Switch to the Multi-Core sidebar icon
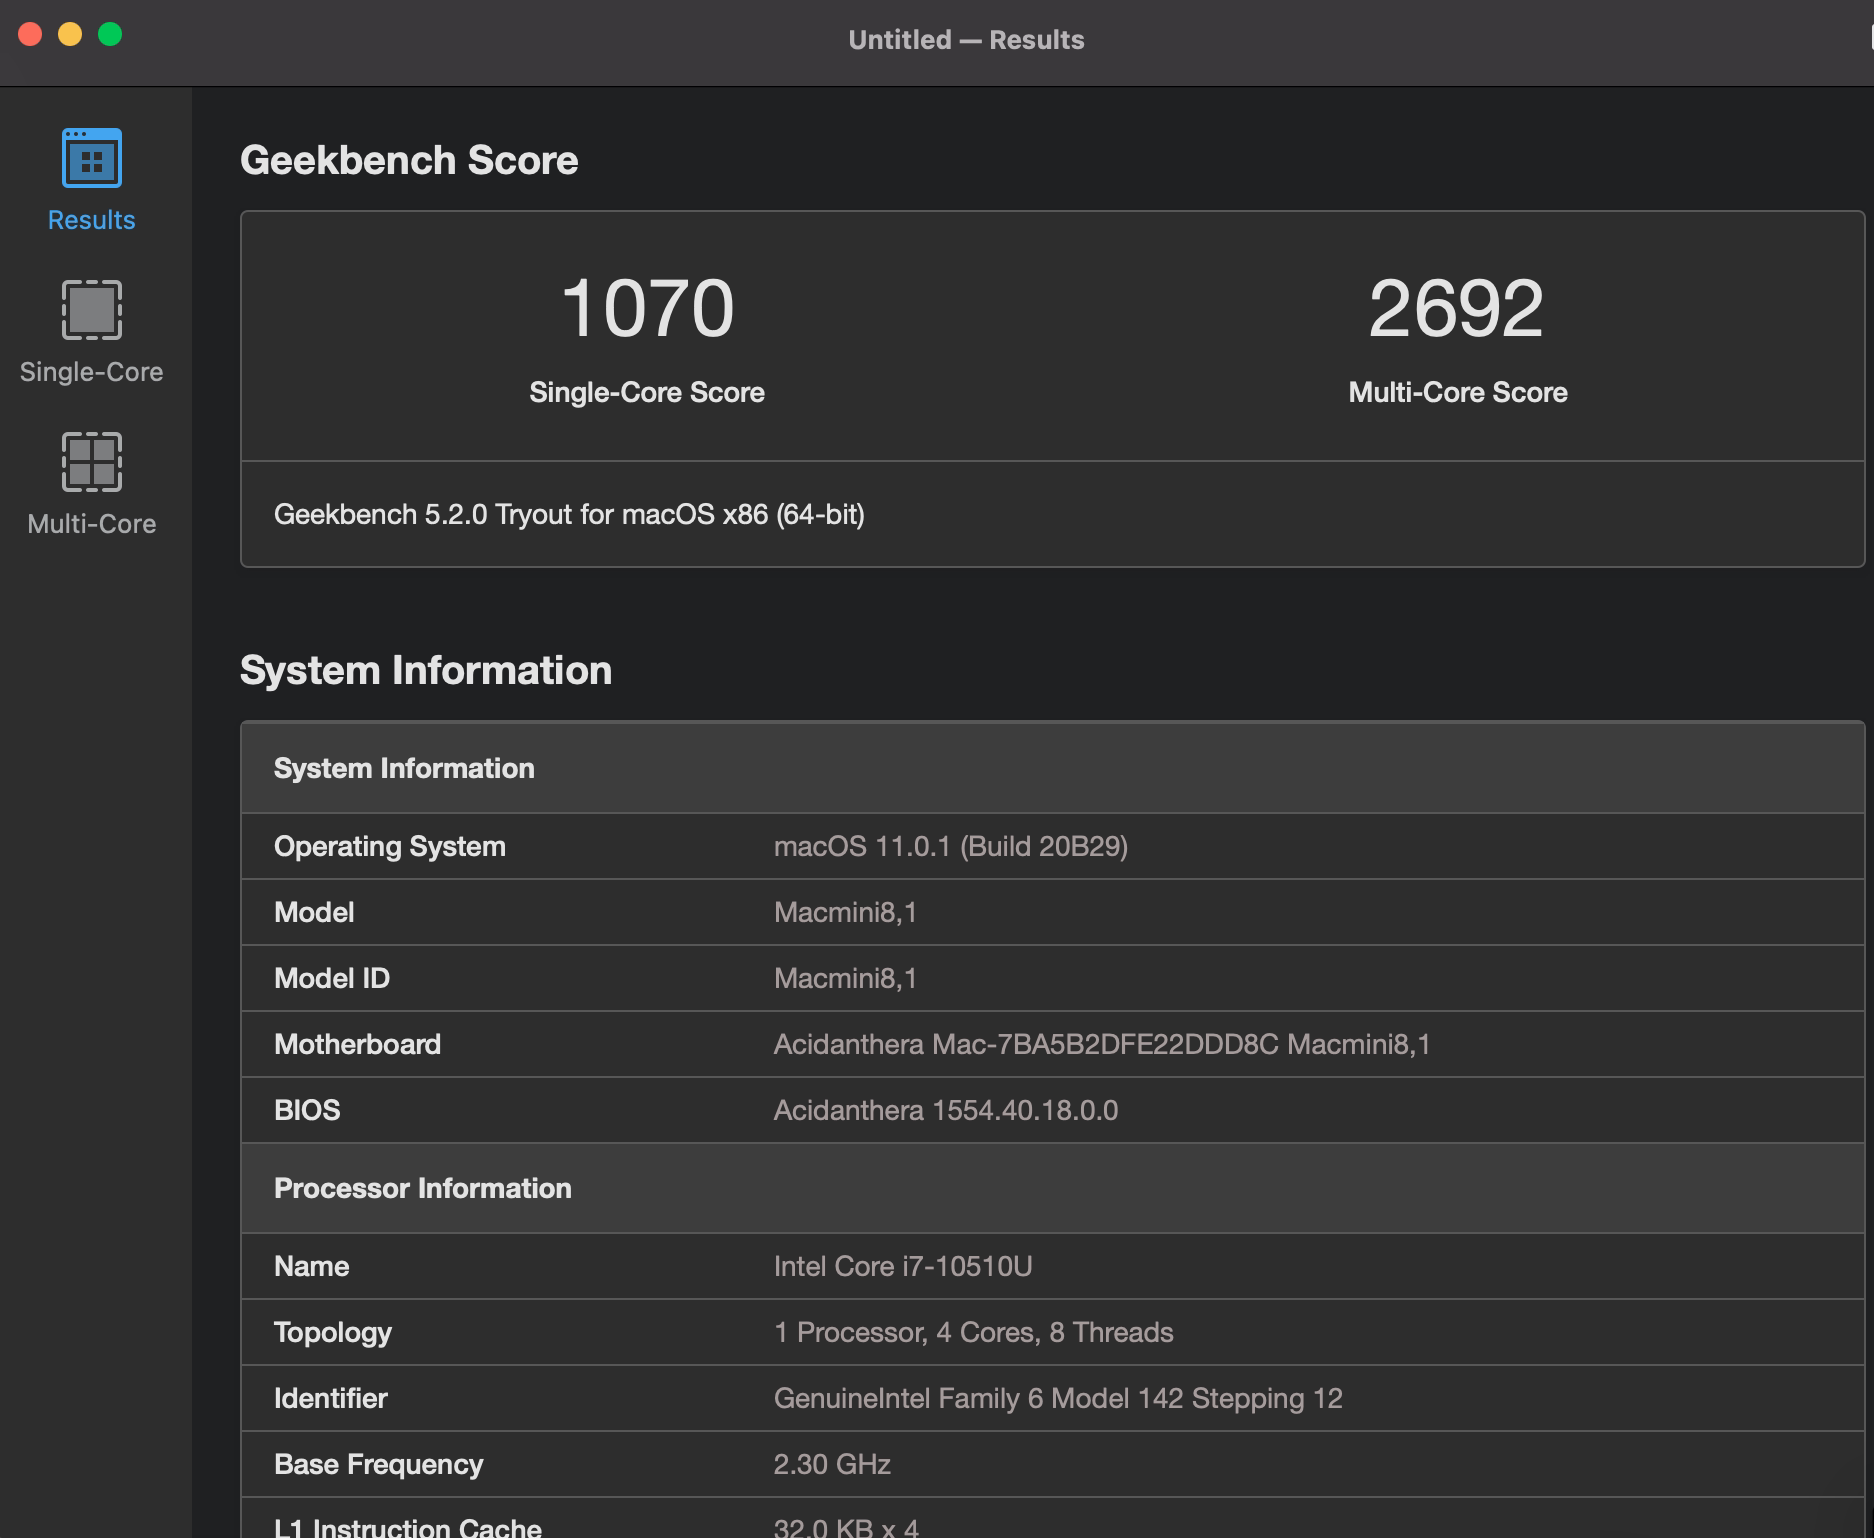The height and width of the screenshot is (1538, 1874). [91, 463]
